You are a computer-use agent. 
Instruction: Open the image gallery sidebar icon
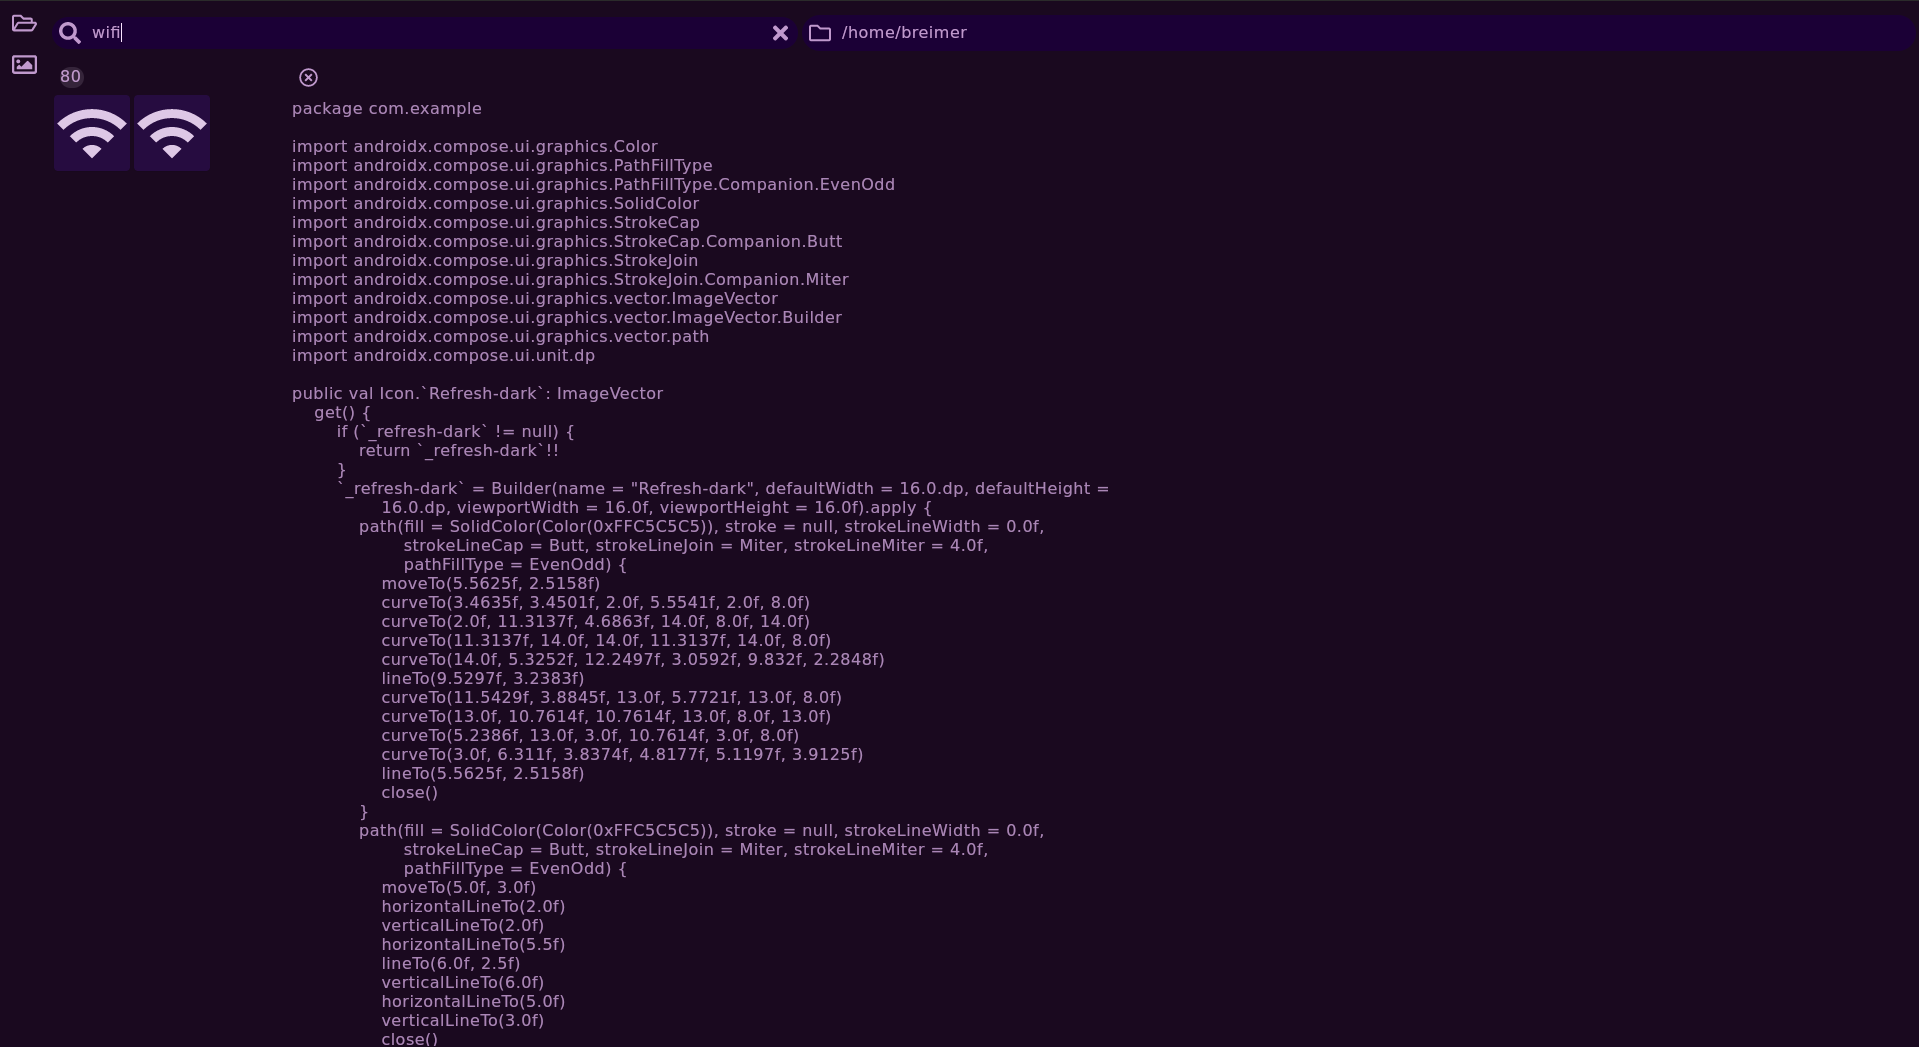point(24,65)
